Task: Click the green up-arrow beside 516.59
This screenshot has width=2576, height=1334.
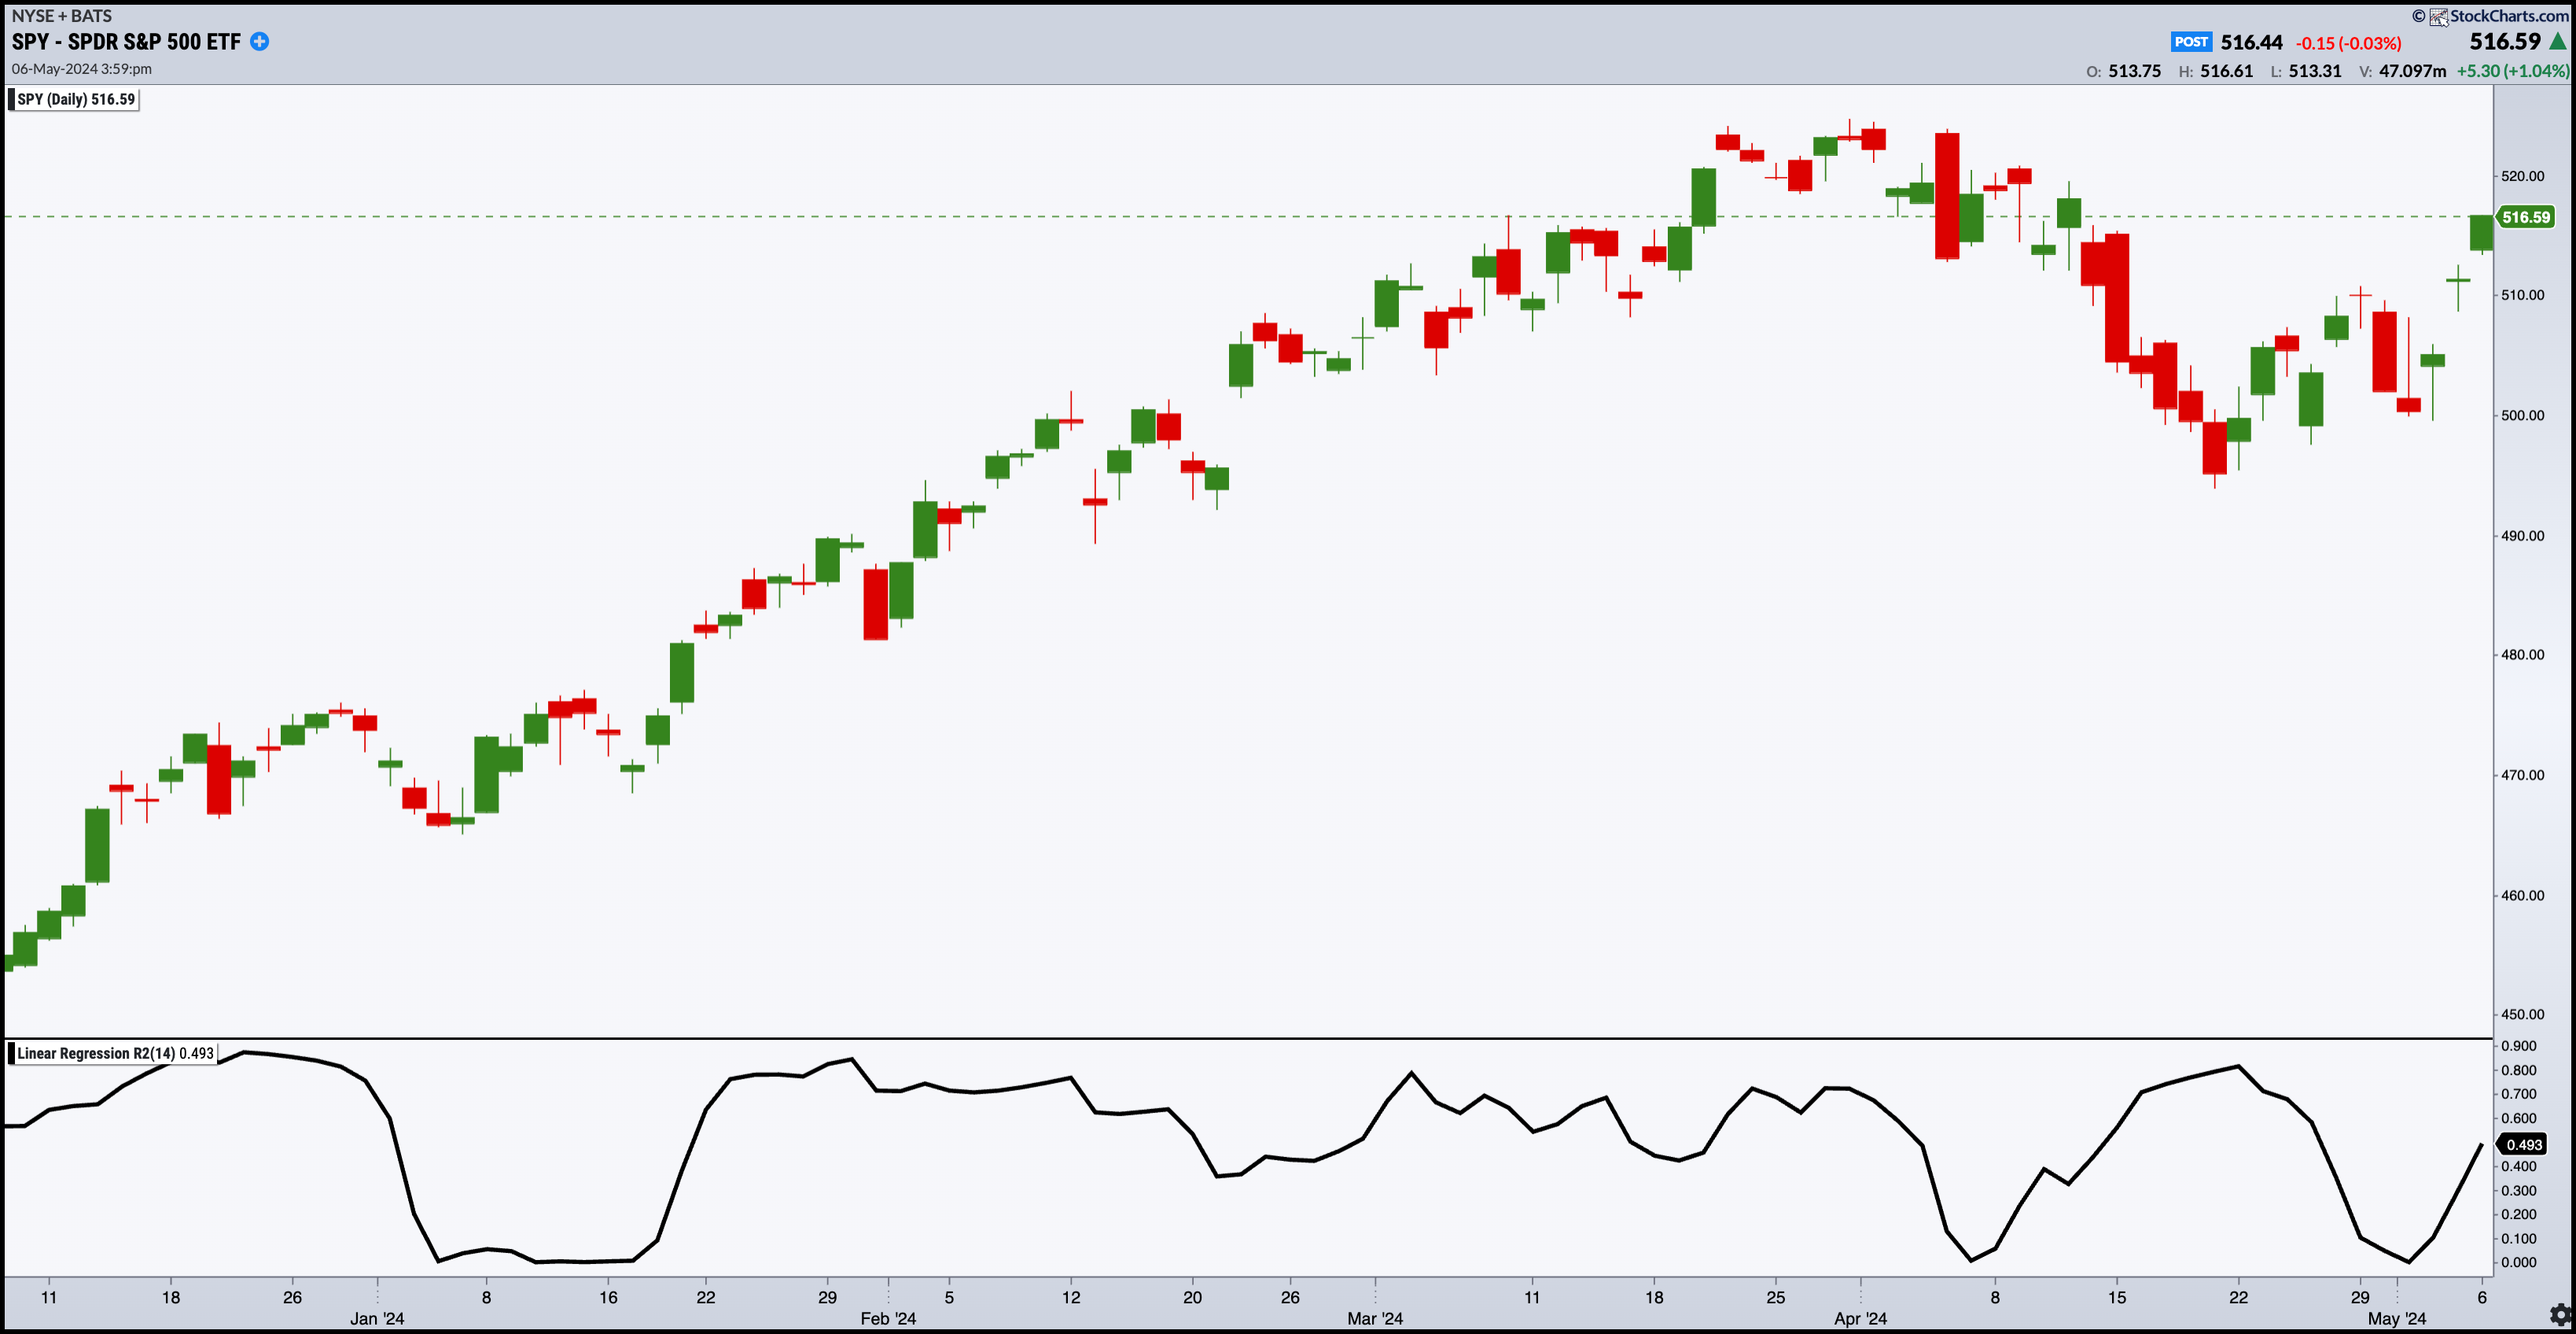Action: 2559,42
